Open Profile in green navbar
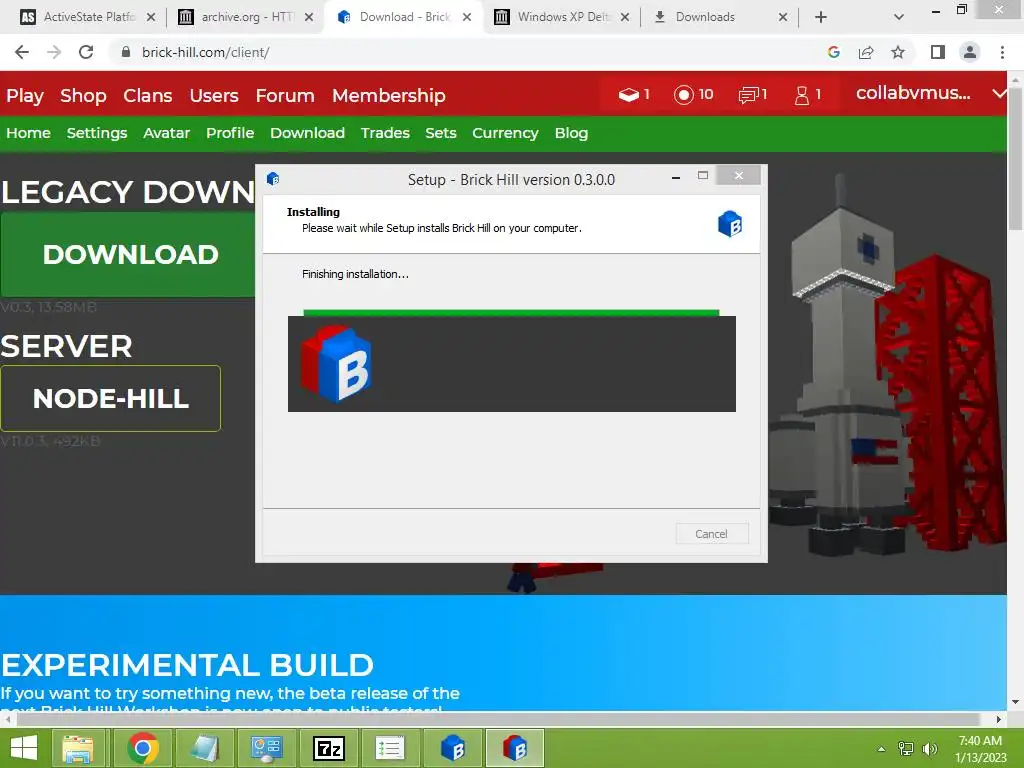Screen dimensions: 1024x768 click(230, 133)
